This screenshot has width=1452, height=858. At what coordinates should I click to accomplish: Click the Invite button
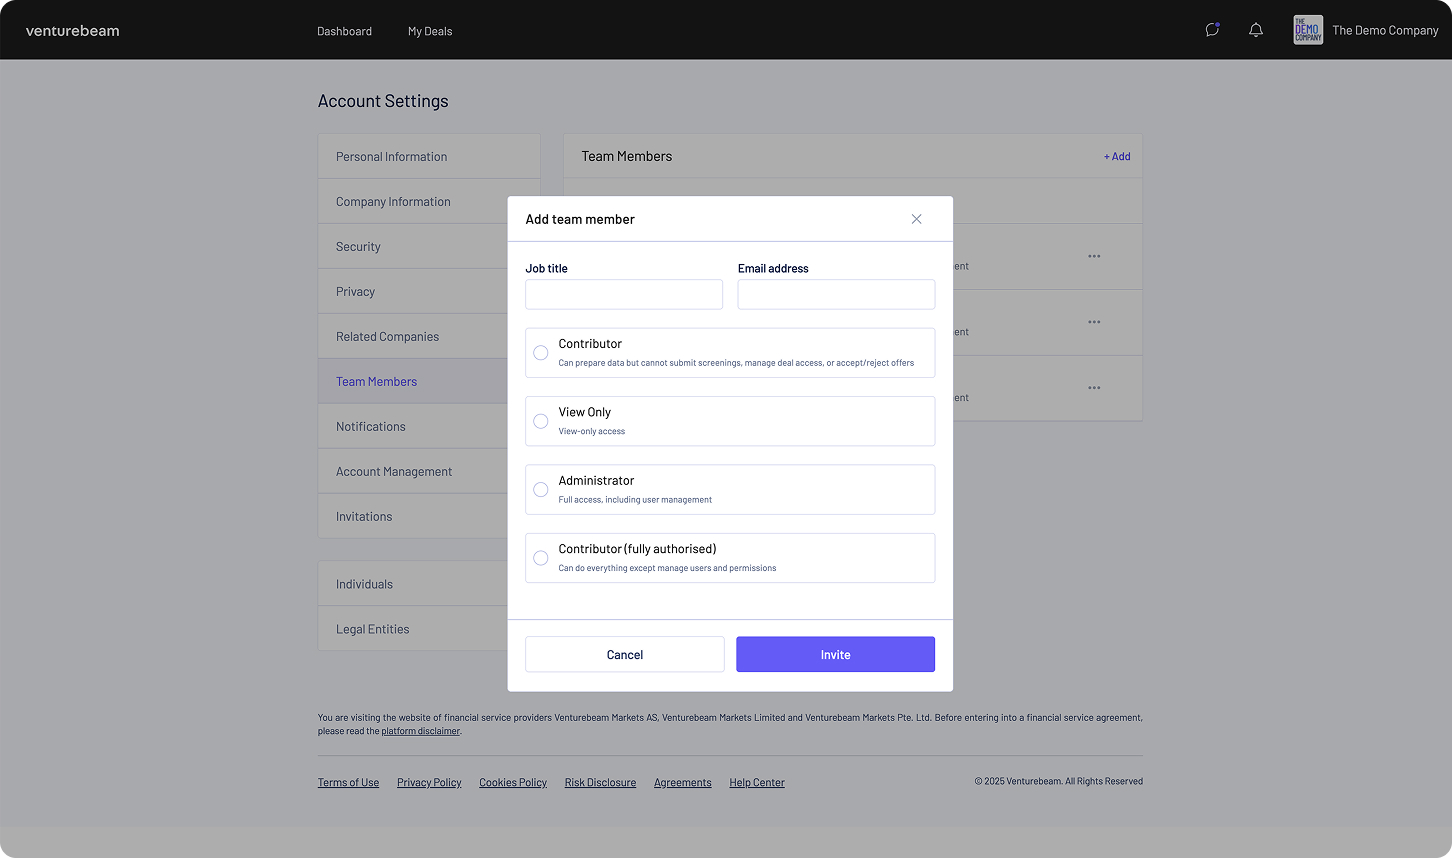coord(835,655)
